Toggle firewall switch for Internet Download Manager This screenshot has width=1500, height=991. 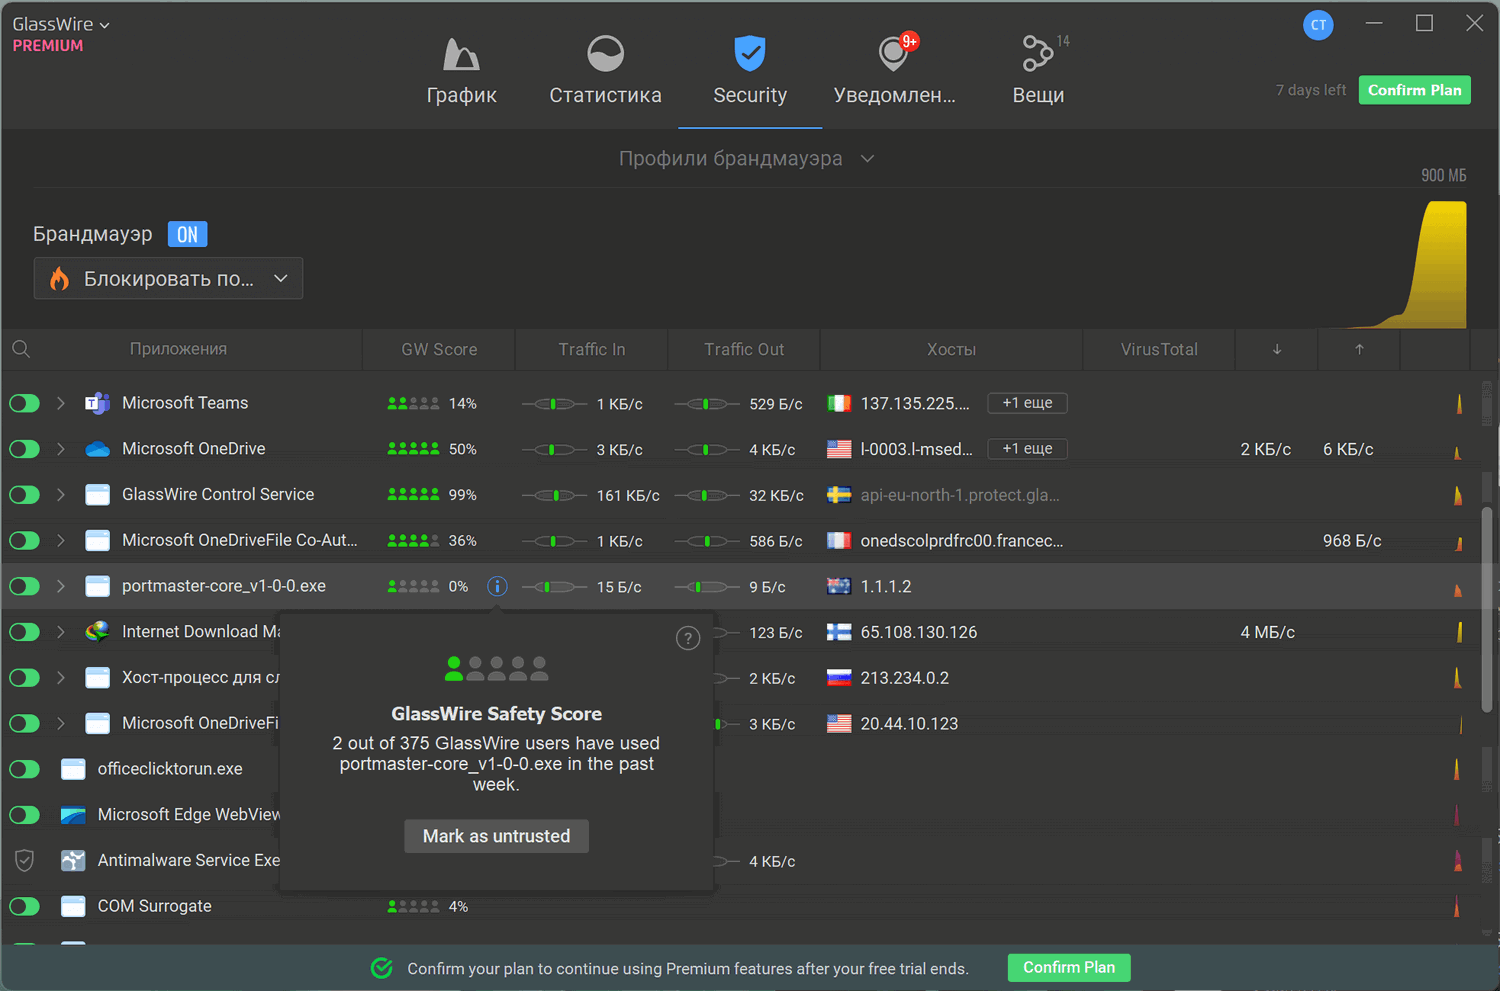(x=25, y=632)
